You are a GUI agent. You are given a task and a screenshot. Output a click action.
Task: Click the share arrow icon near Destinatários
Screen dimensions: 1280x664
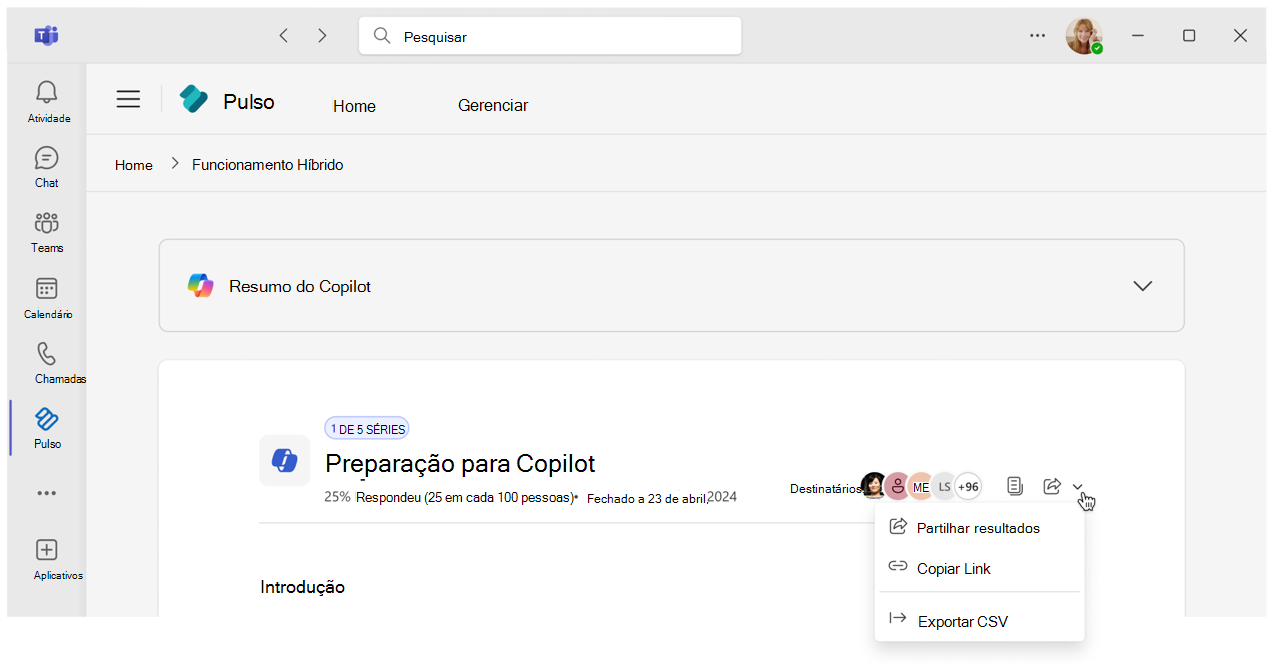click(x=1051, y=486)
